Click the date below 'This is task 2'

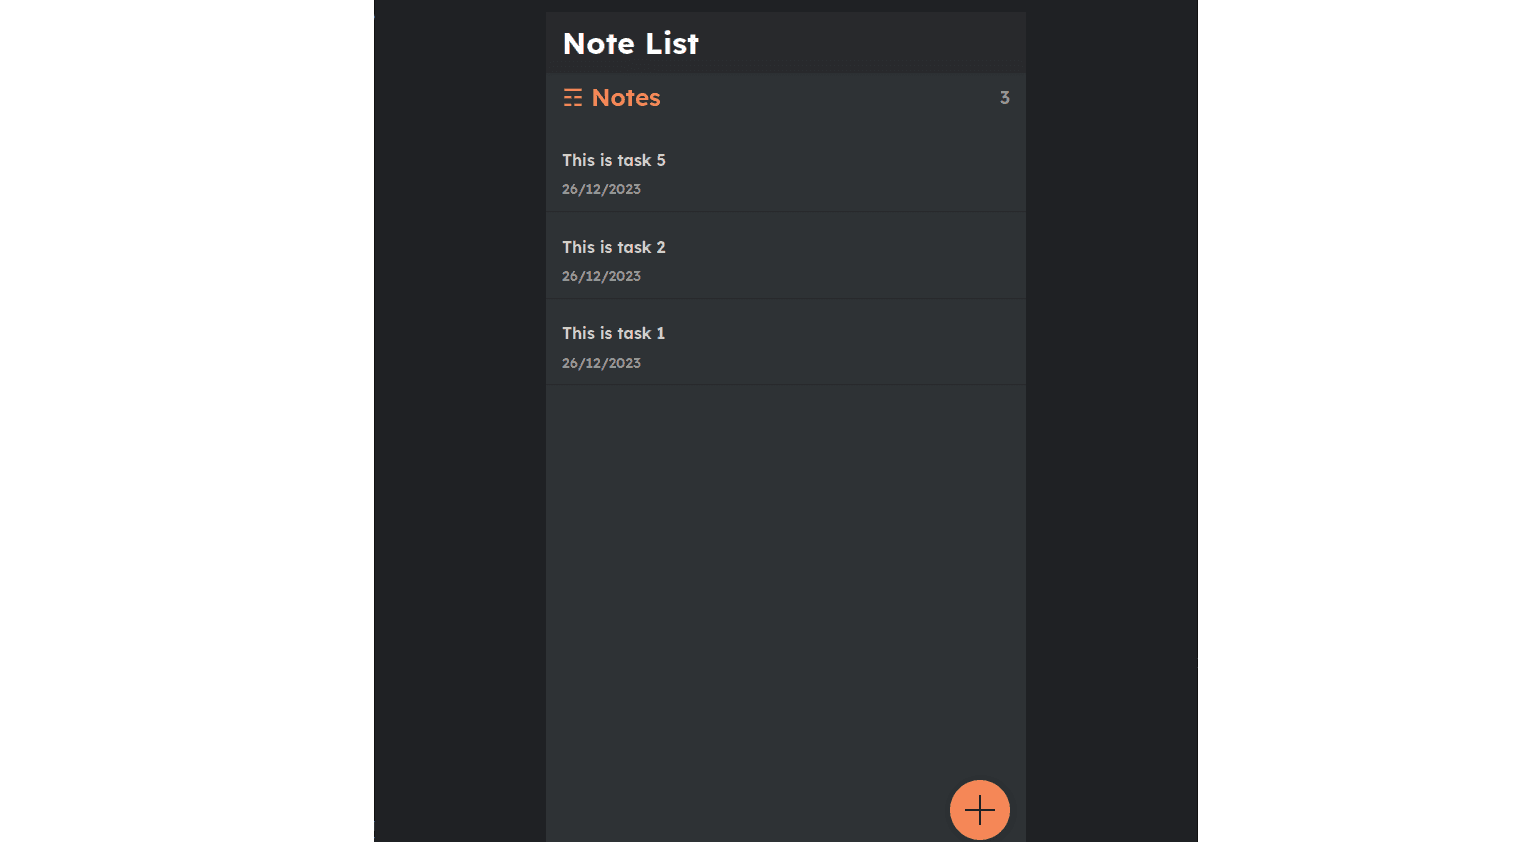[601, 276]
